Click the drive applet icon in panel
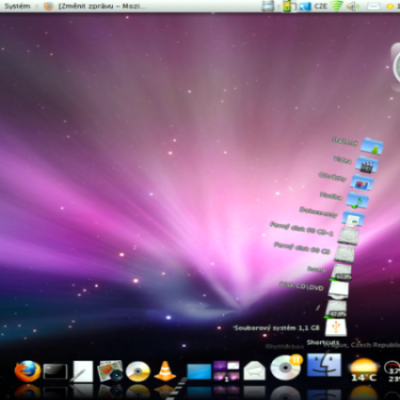400x400 pixels. tap(268, 6)
